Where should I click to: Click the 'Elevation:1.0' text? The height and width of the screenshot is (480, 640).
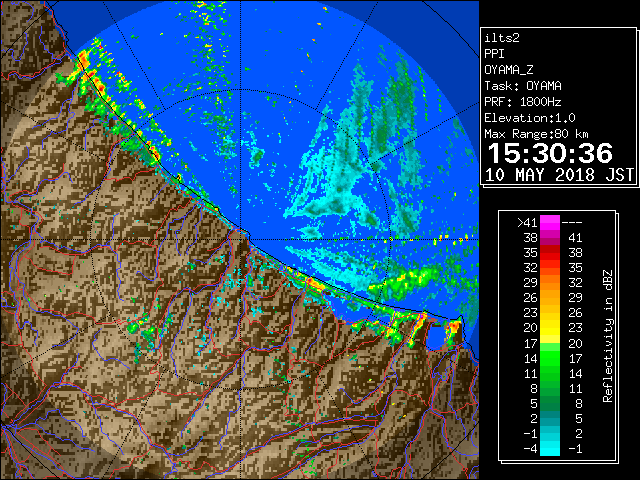tap(530, 118)
